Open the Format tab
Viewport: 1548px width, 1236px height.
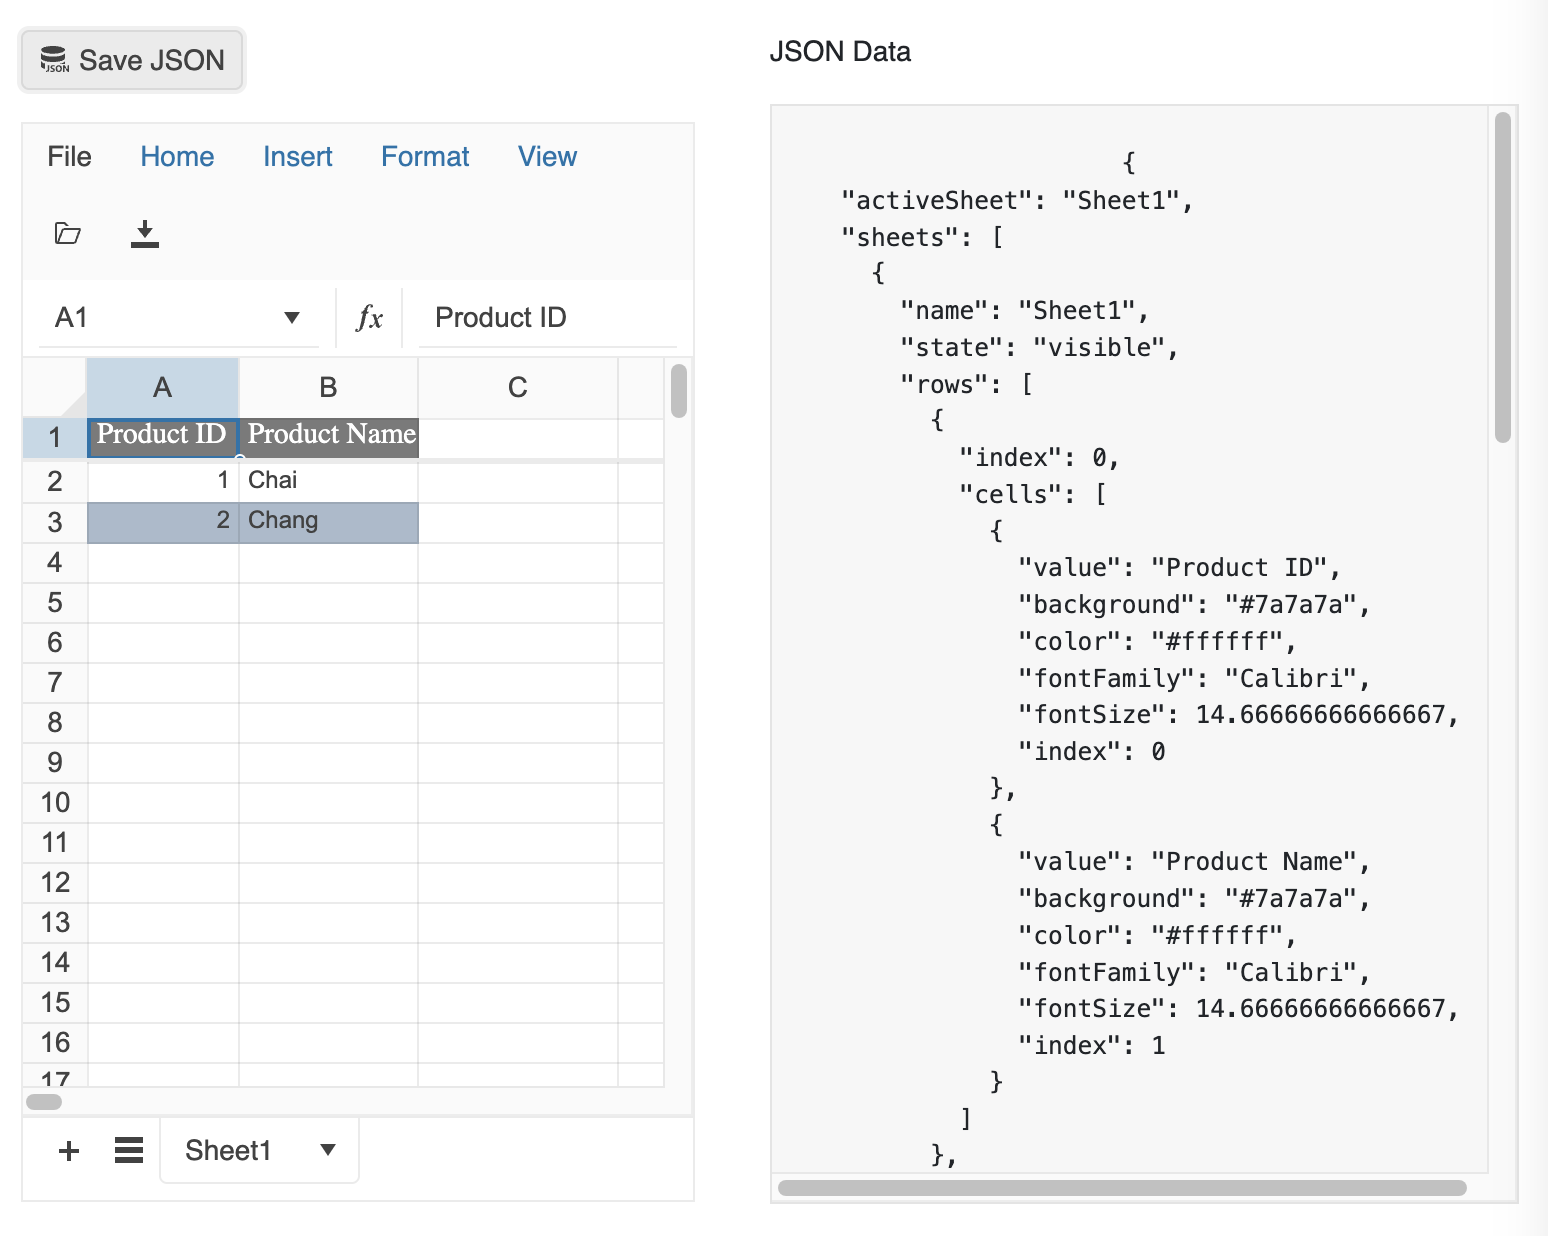(x=425, y=157)
